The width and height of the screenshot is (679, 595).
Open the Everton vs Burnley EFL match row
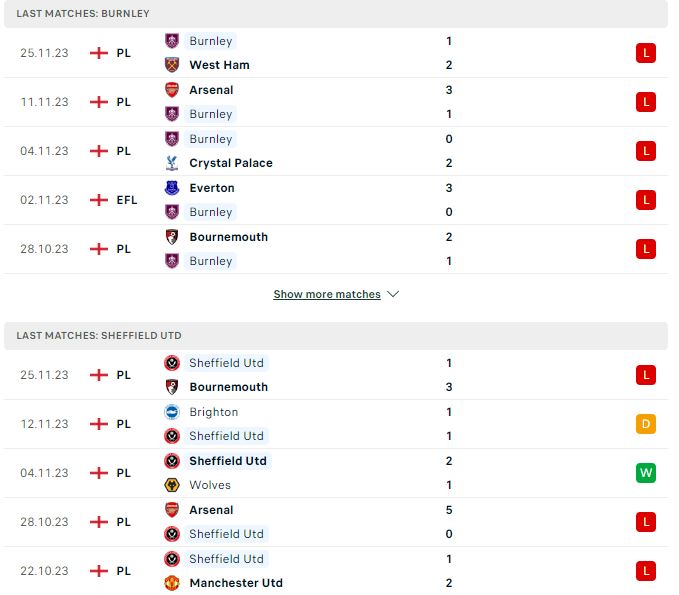336,200
